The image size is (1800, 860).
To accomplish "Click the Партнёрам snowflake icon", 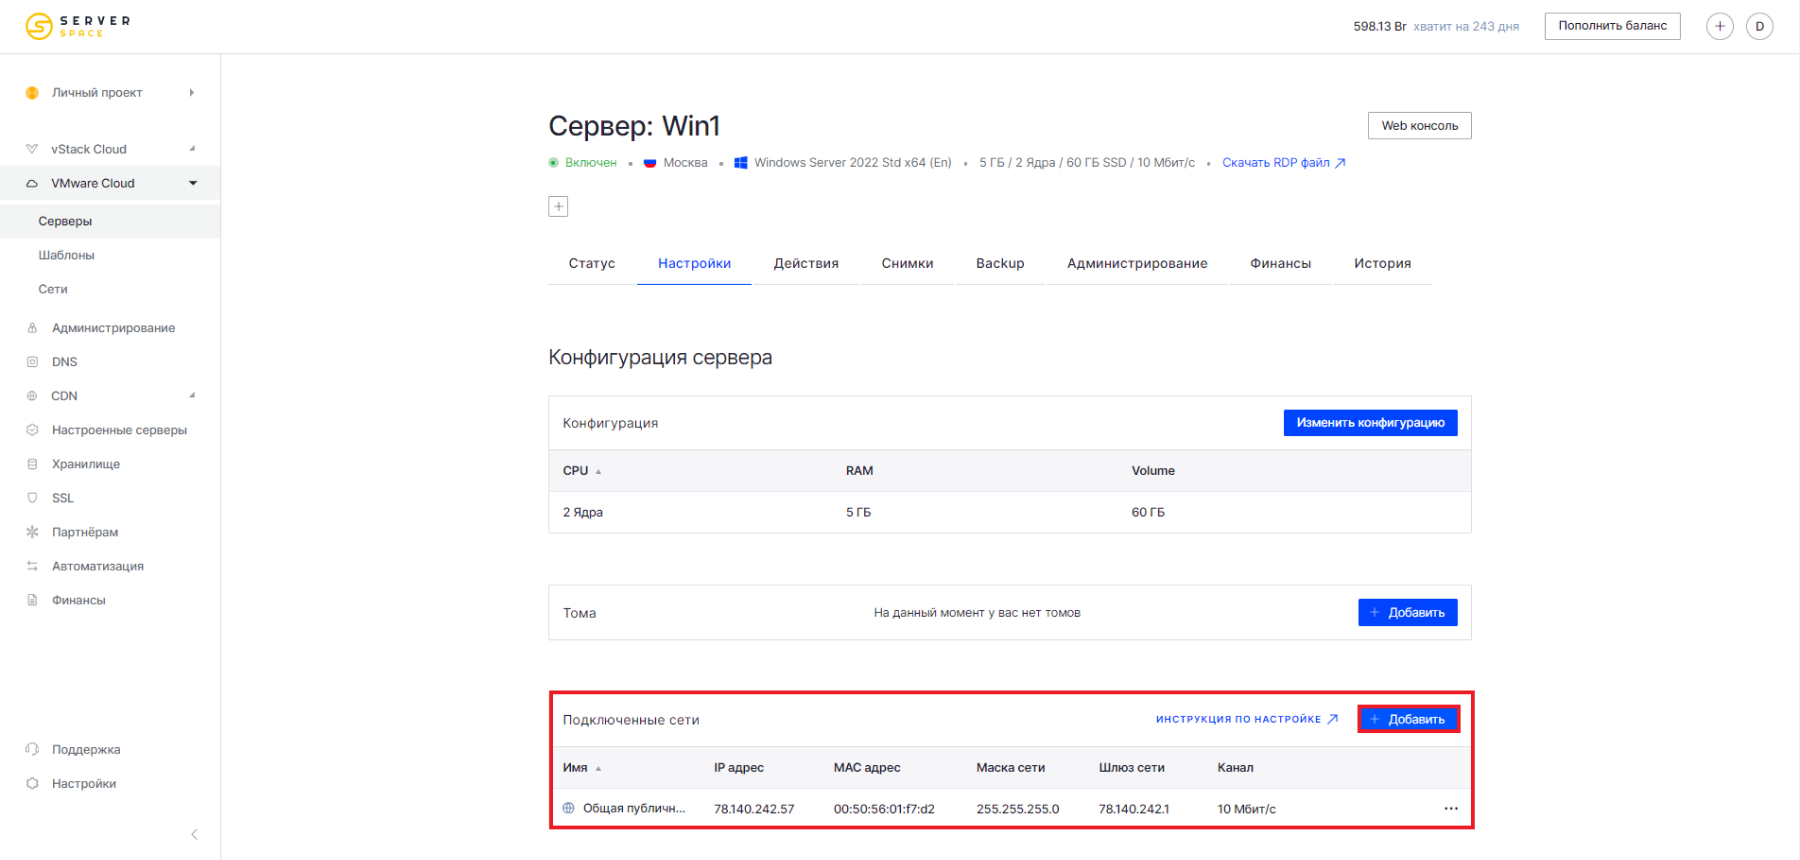I will (32, 532).
